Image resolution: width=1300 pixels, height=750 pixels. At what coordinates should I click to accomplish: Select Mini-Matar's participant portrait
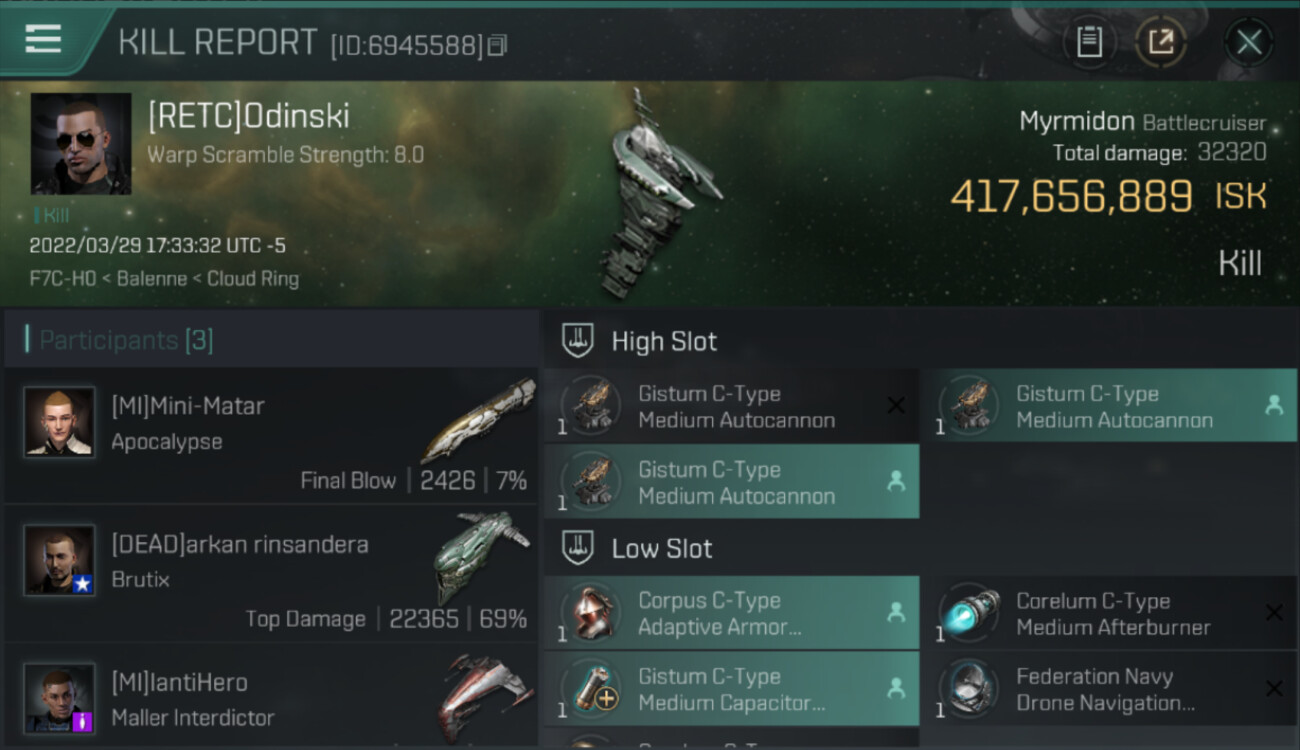click(x=60, y=422)
